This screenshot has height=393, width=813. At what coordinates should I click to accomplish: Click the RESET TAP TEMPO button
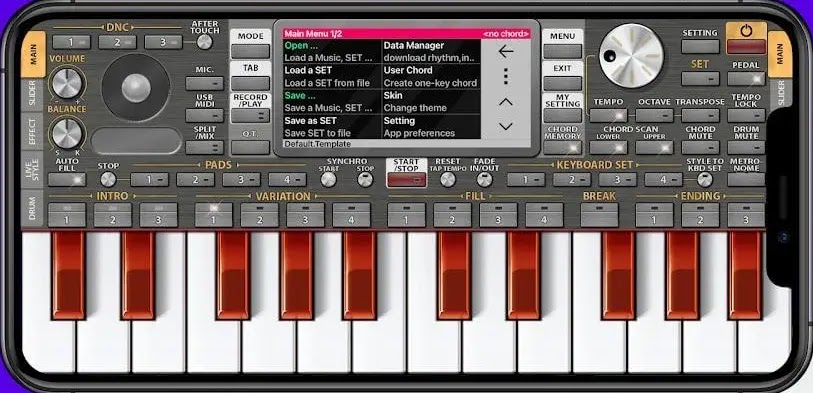[x=447, y=179]
